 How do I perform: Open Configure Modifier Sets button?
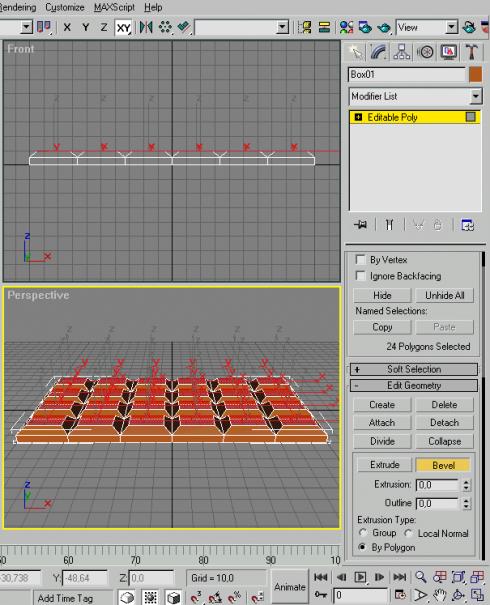(x=468, y=225)
